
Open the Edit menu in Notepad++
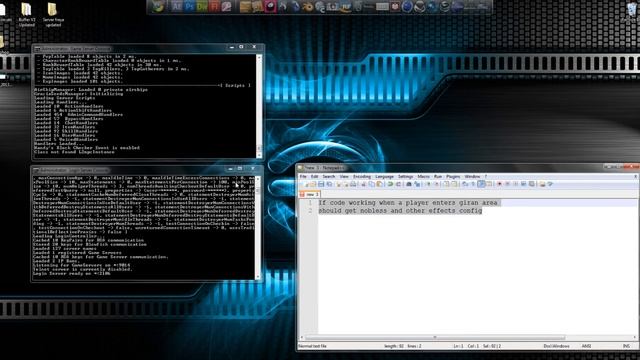click(314, 177)
